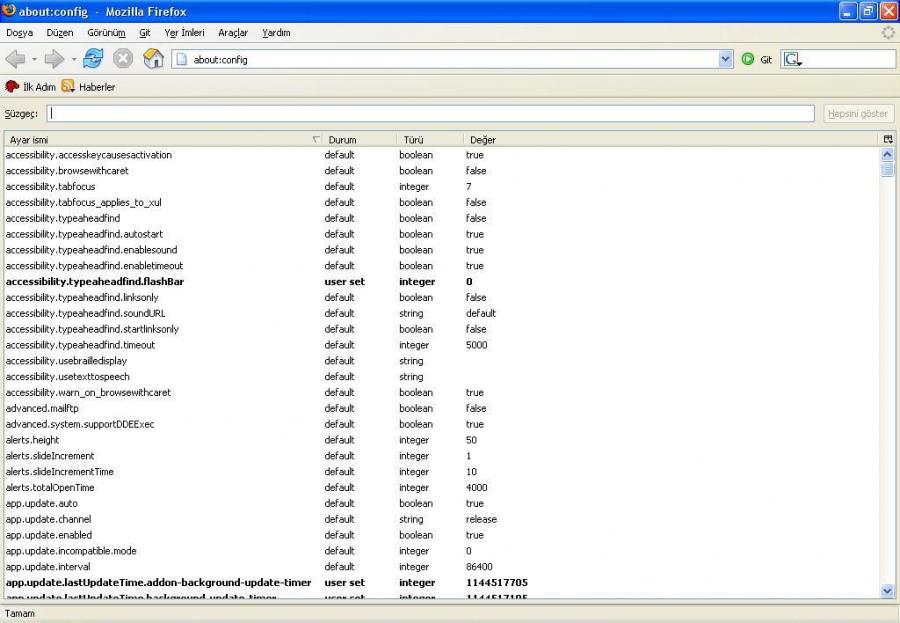Image resolution: width=900 pixels, height=623 pixels.
Task: Select accessibility.typeaheadfind.timeout row
Action: point(442,345)
